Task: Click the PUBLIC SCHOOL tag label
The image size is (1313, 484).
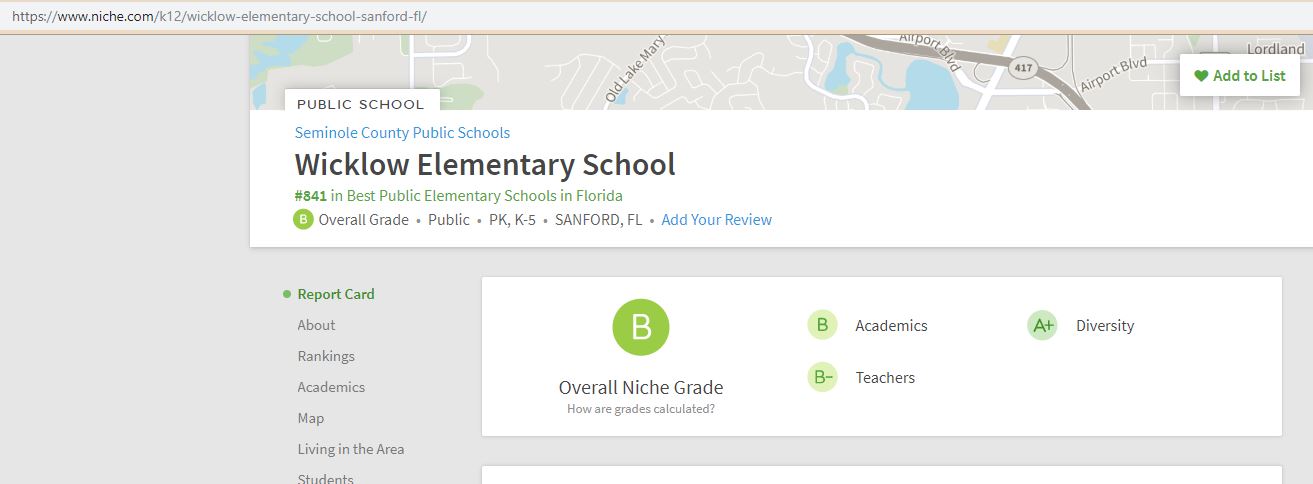Action: click(361, 104)
